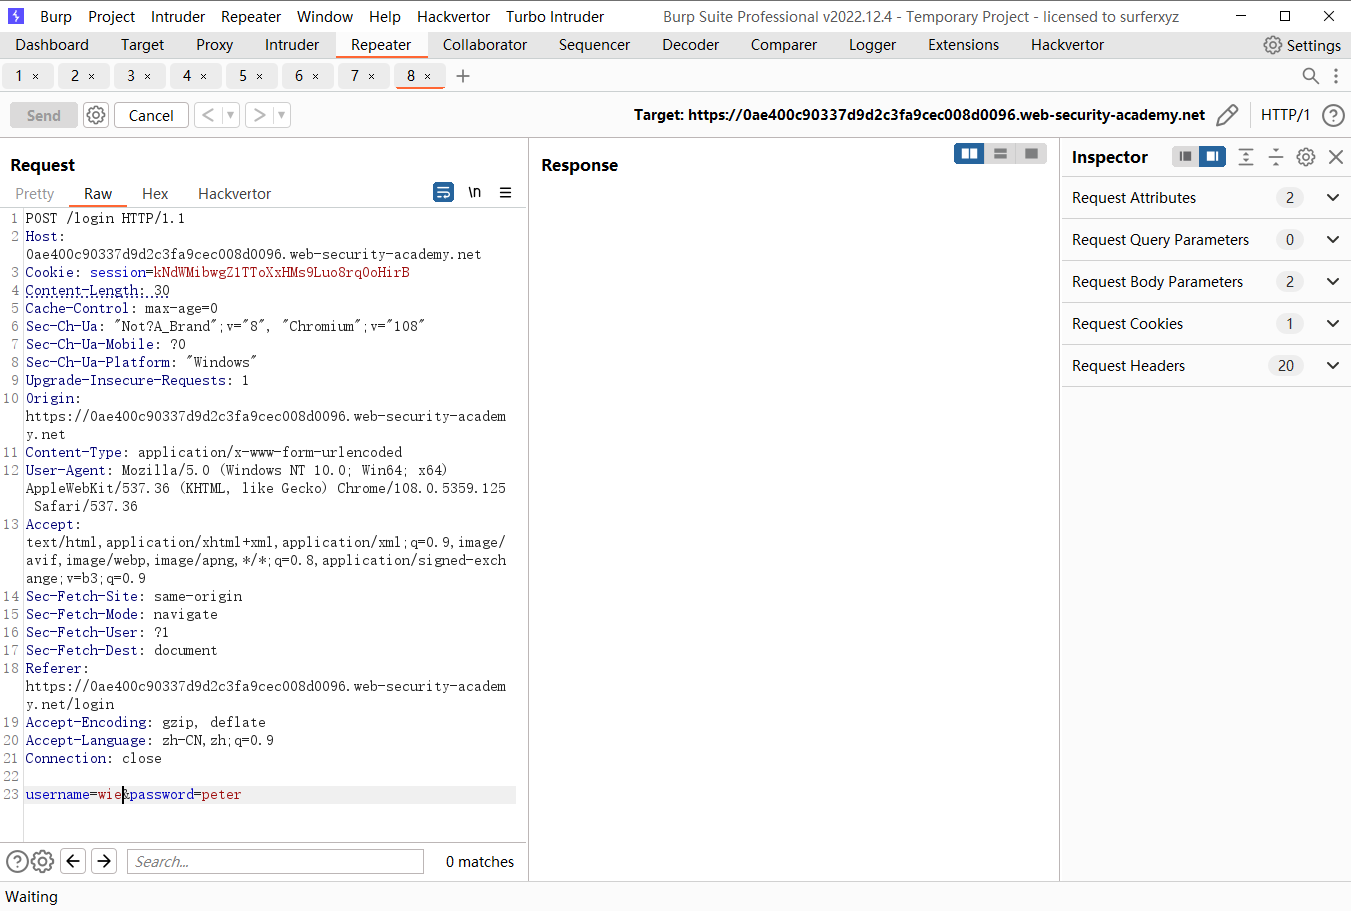Open the help icon beside HTTP/1

1333,115
